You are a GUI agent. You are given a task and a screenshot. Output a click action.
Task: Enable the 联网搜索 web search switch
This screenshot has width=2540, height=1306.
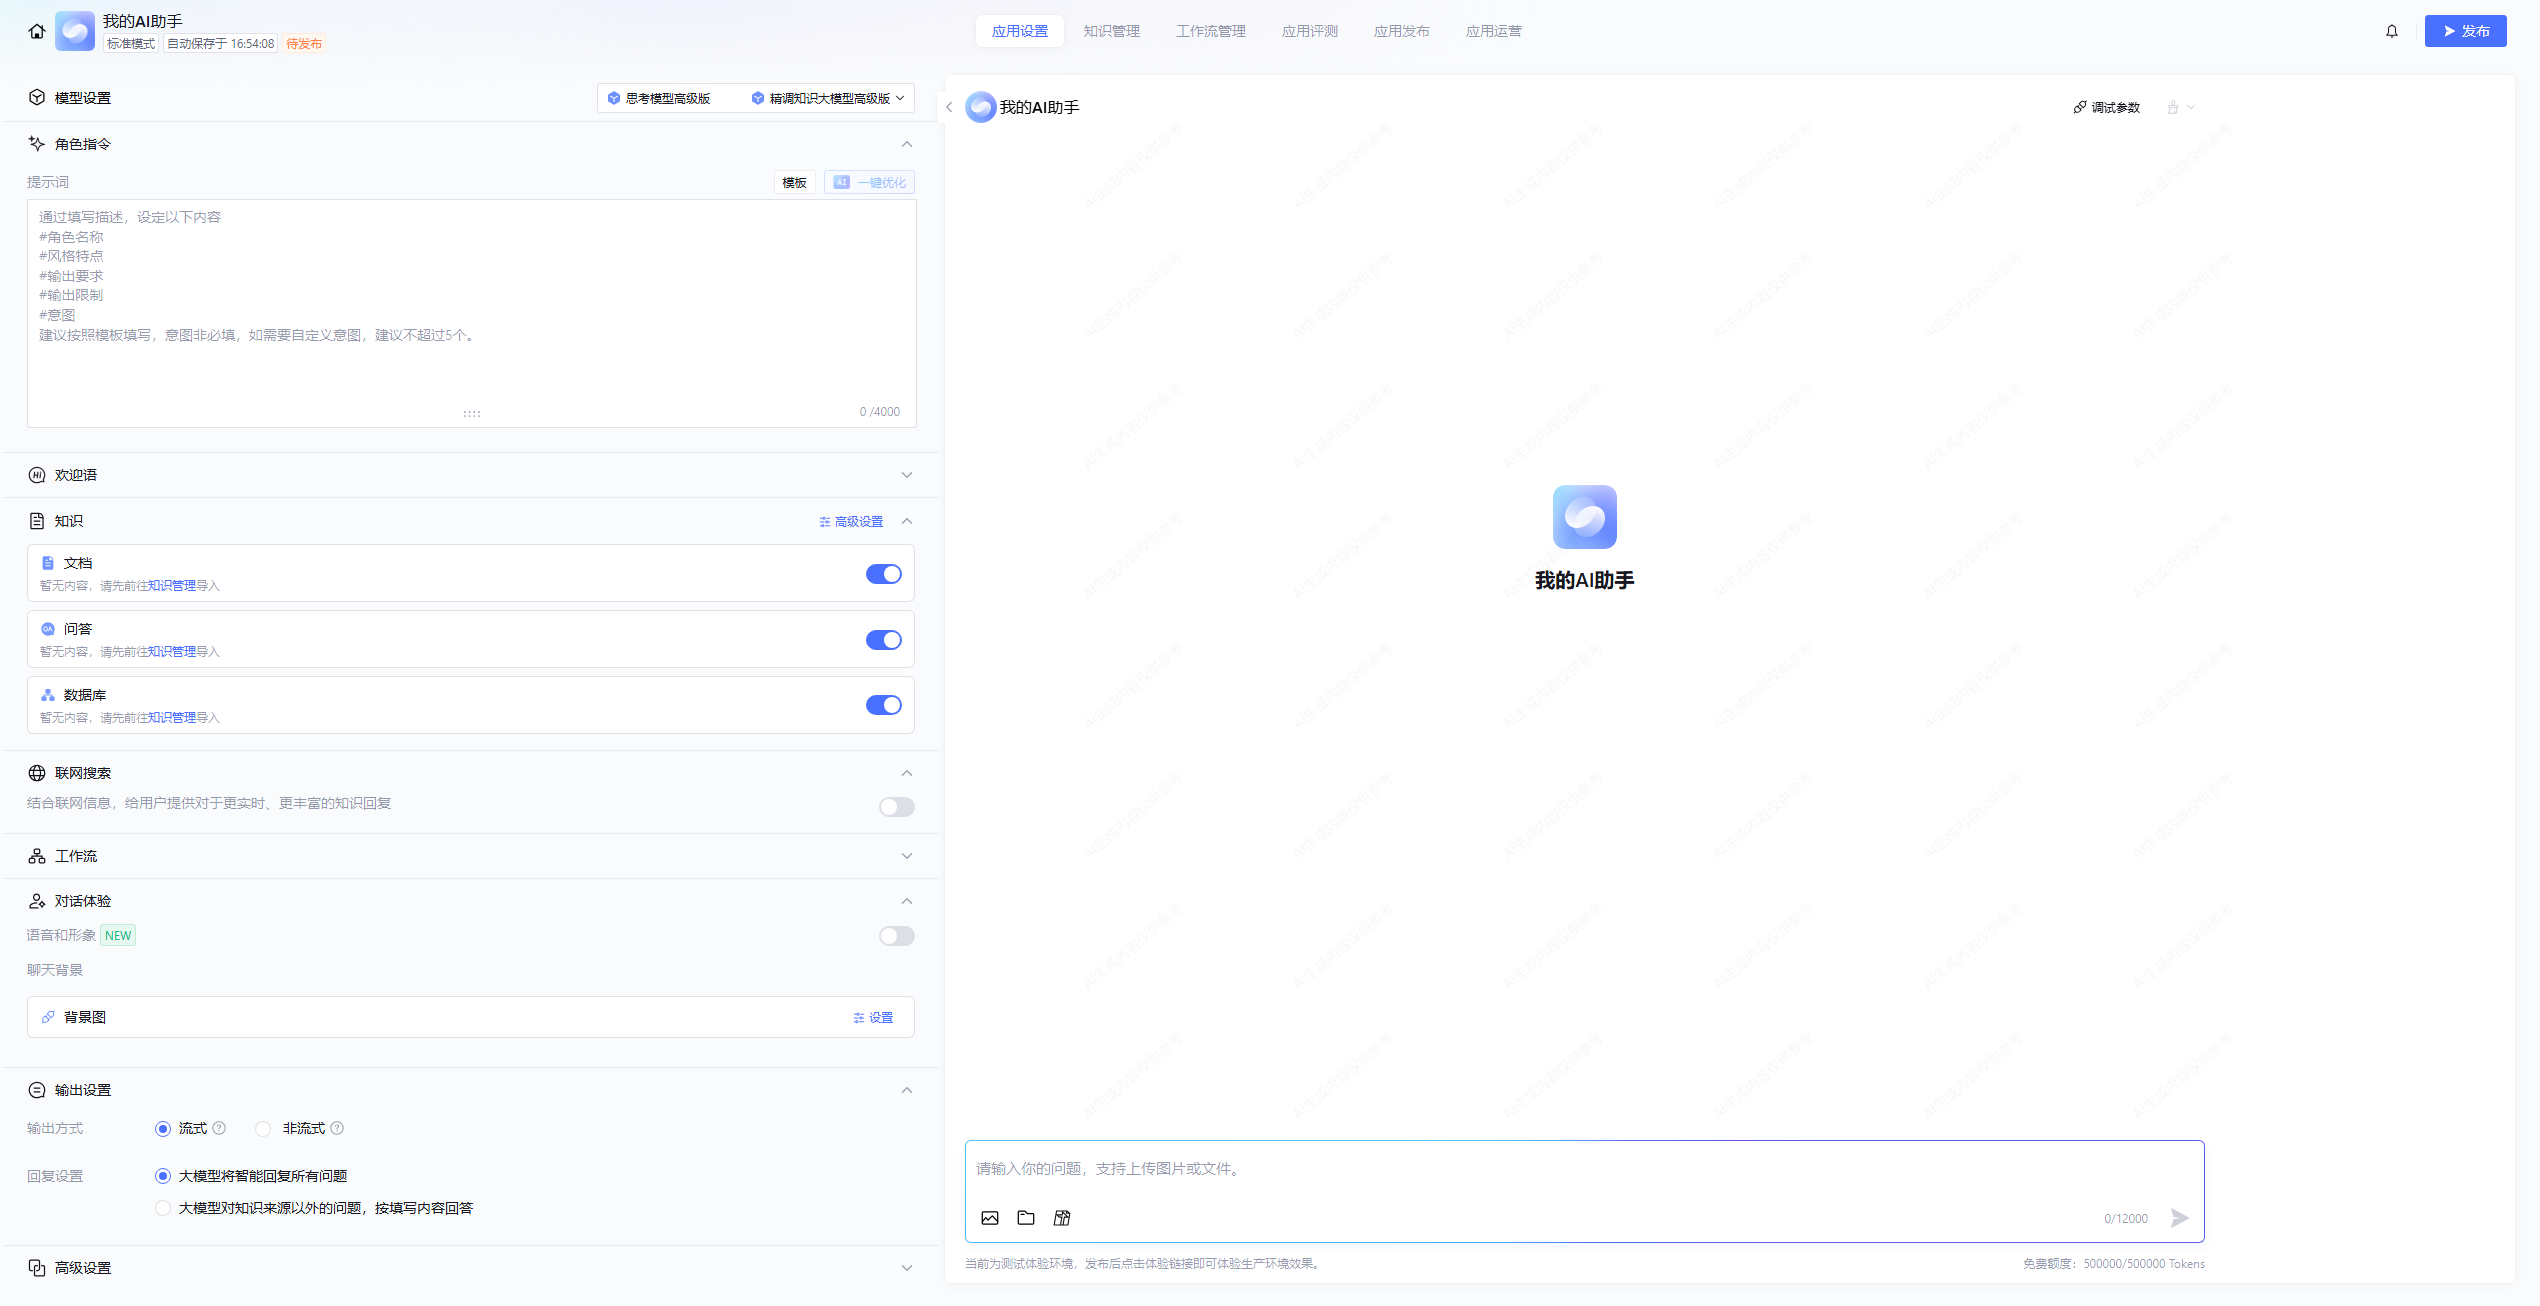point(896,807)
